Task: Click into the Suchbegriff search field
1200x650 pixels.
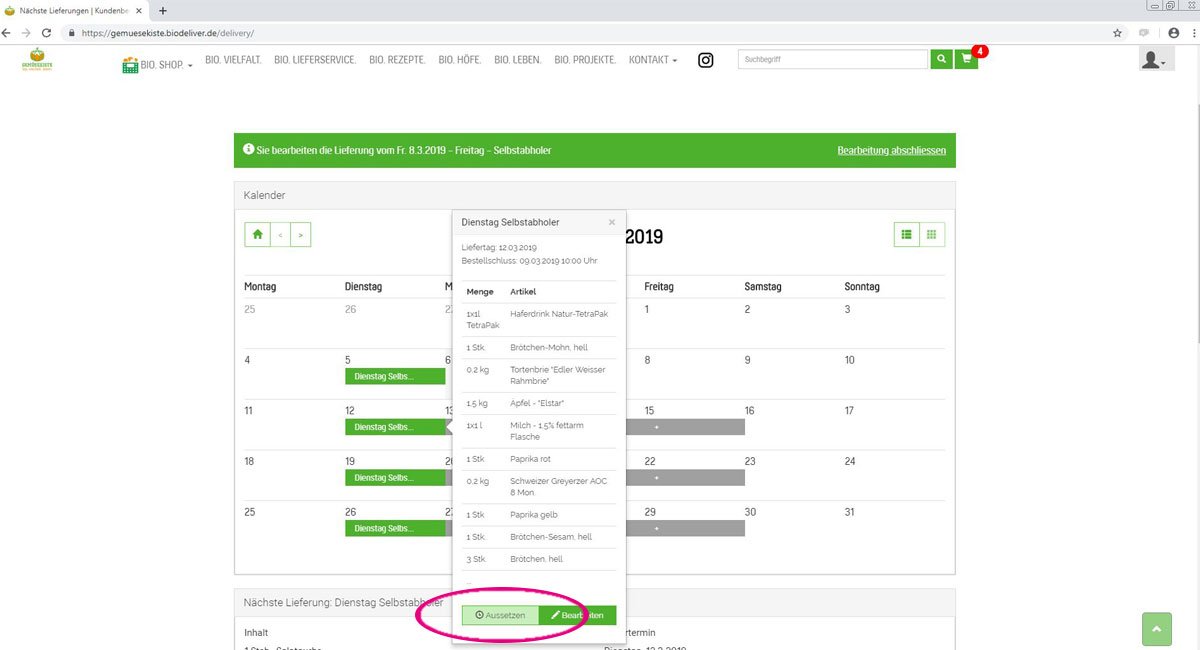Action: pos(832,60)
